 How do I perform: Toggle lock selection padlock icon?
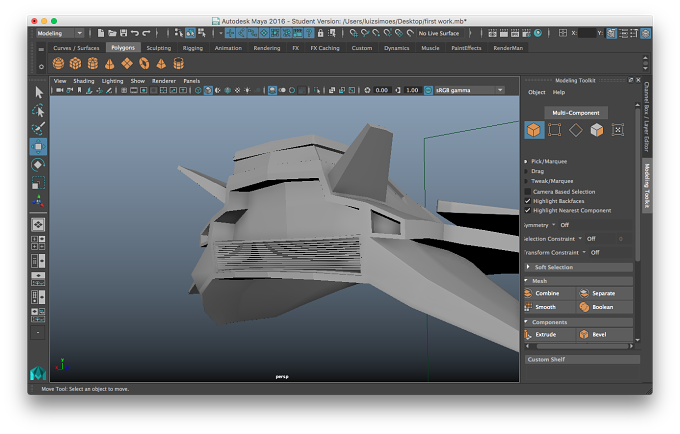click(320, 33)
